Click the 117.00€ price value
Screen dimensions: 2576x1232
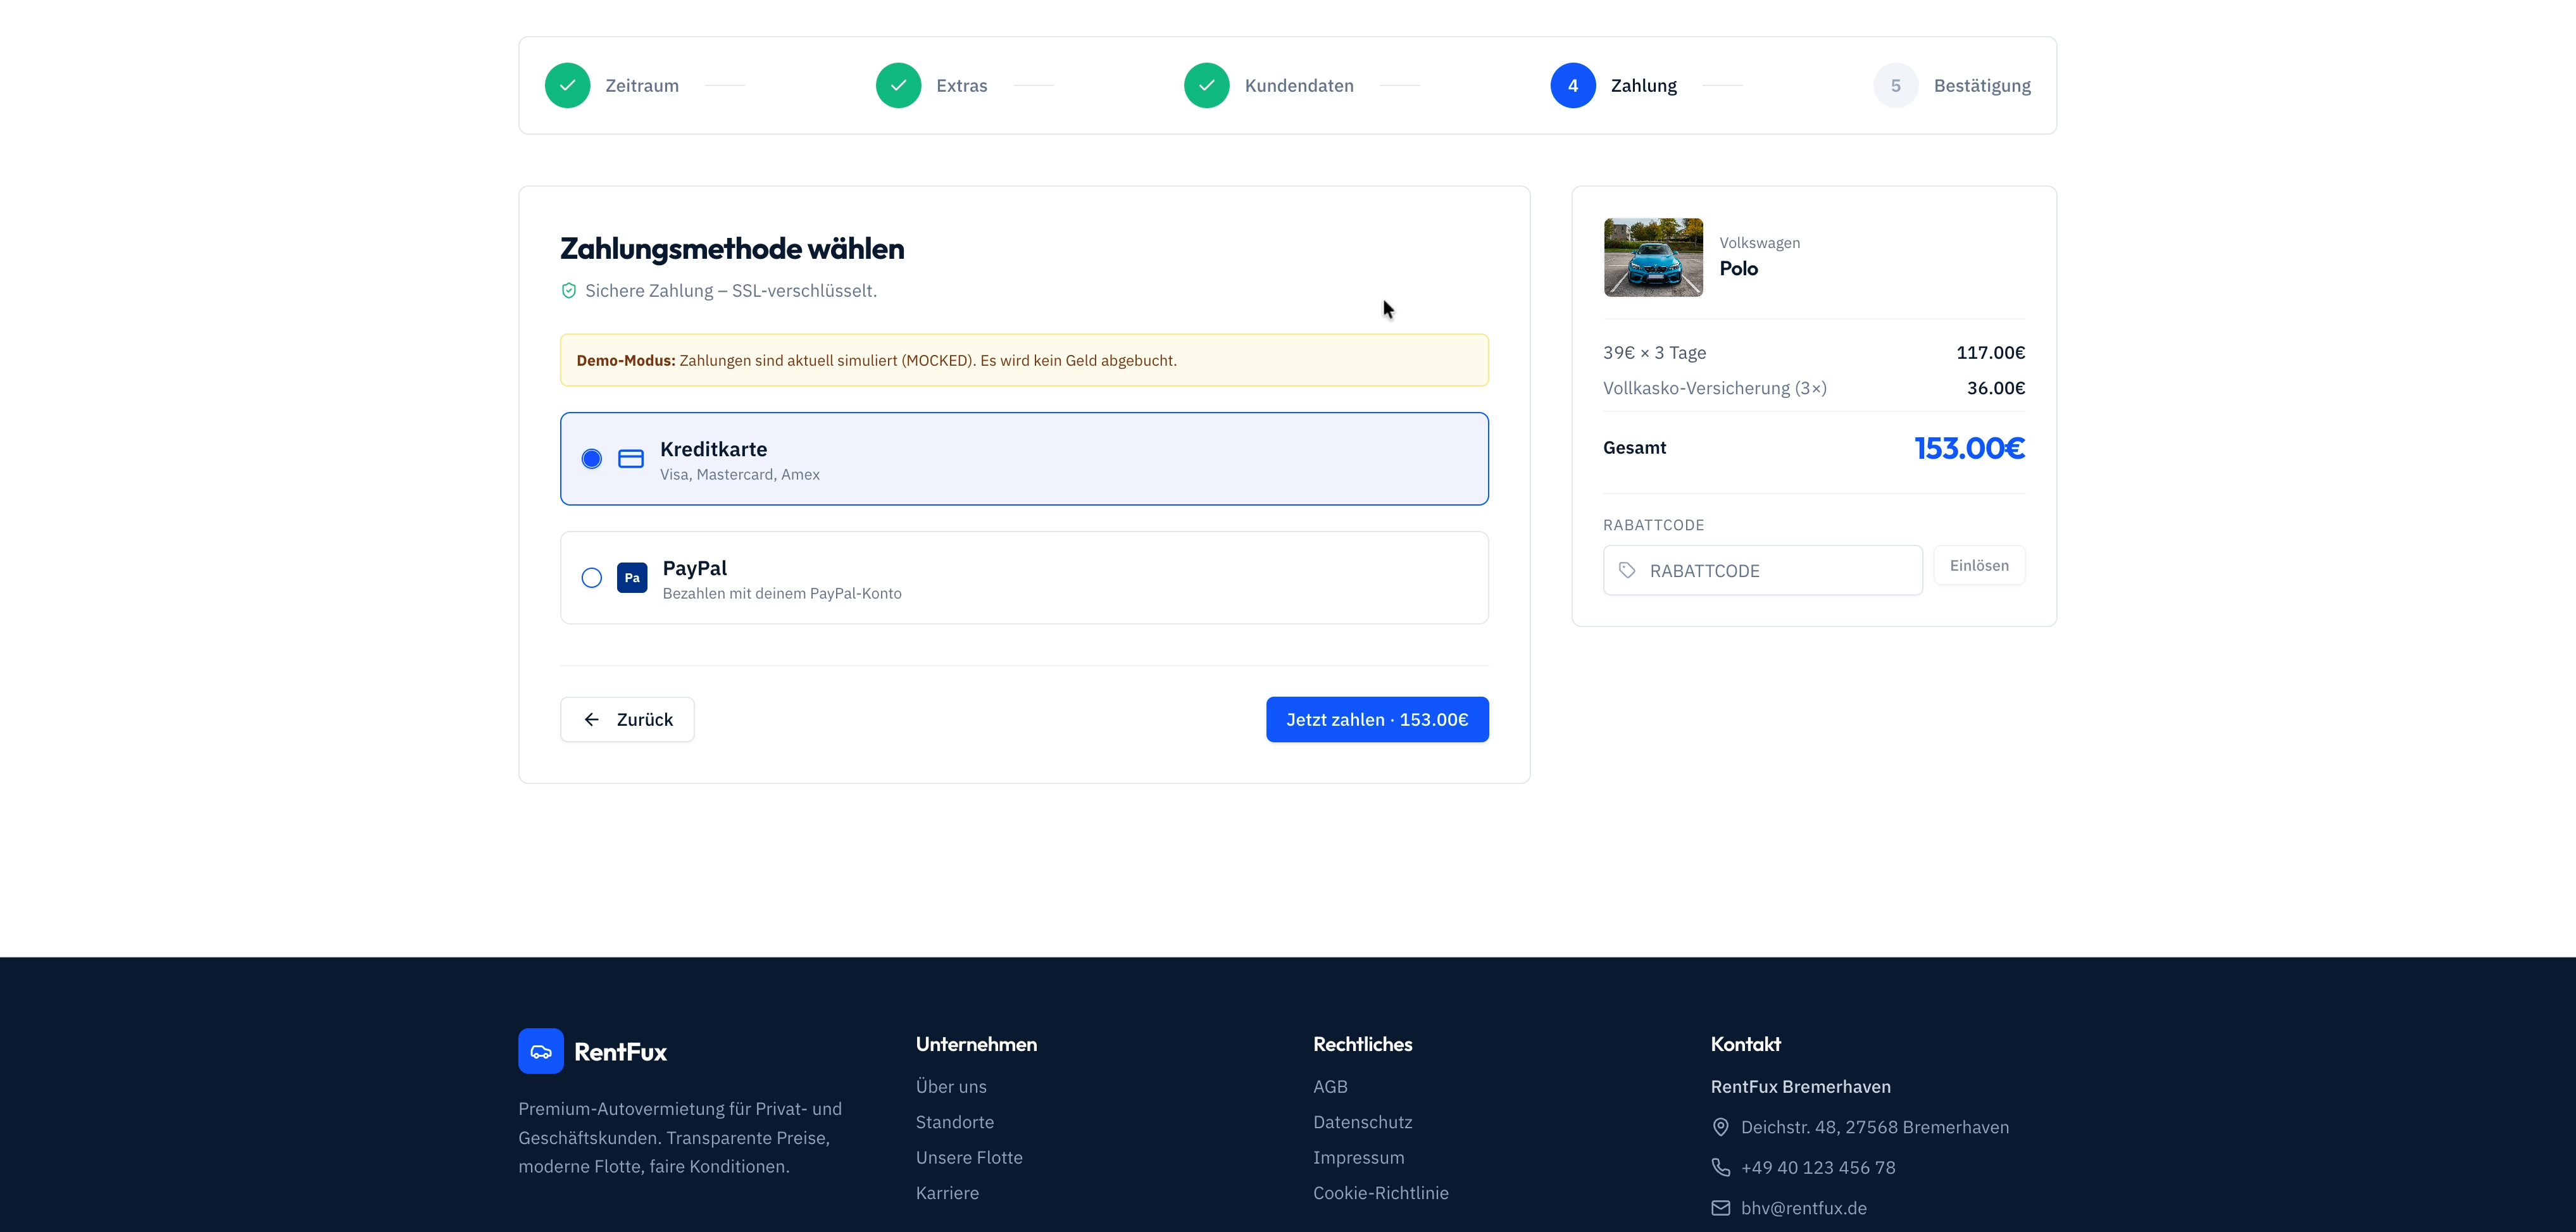(x=1990, y=352)
